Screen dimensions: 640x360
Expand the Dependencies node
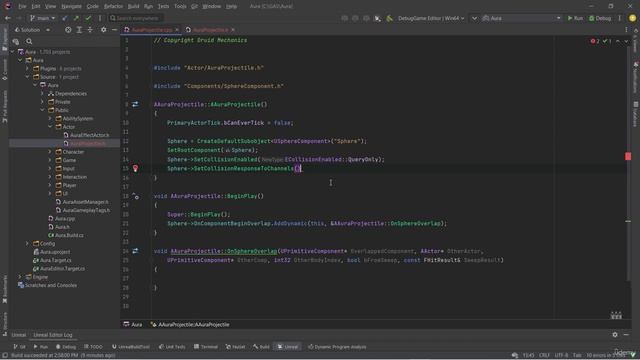42,93
